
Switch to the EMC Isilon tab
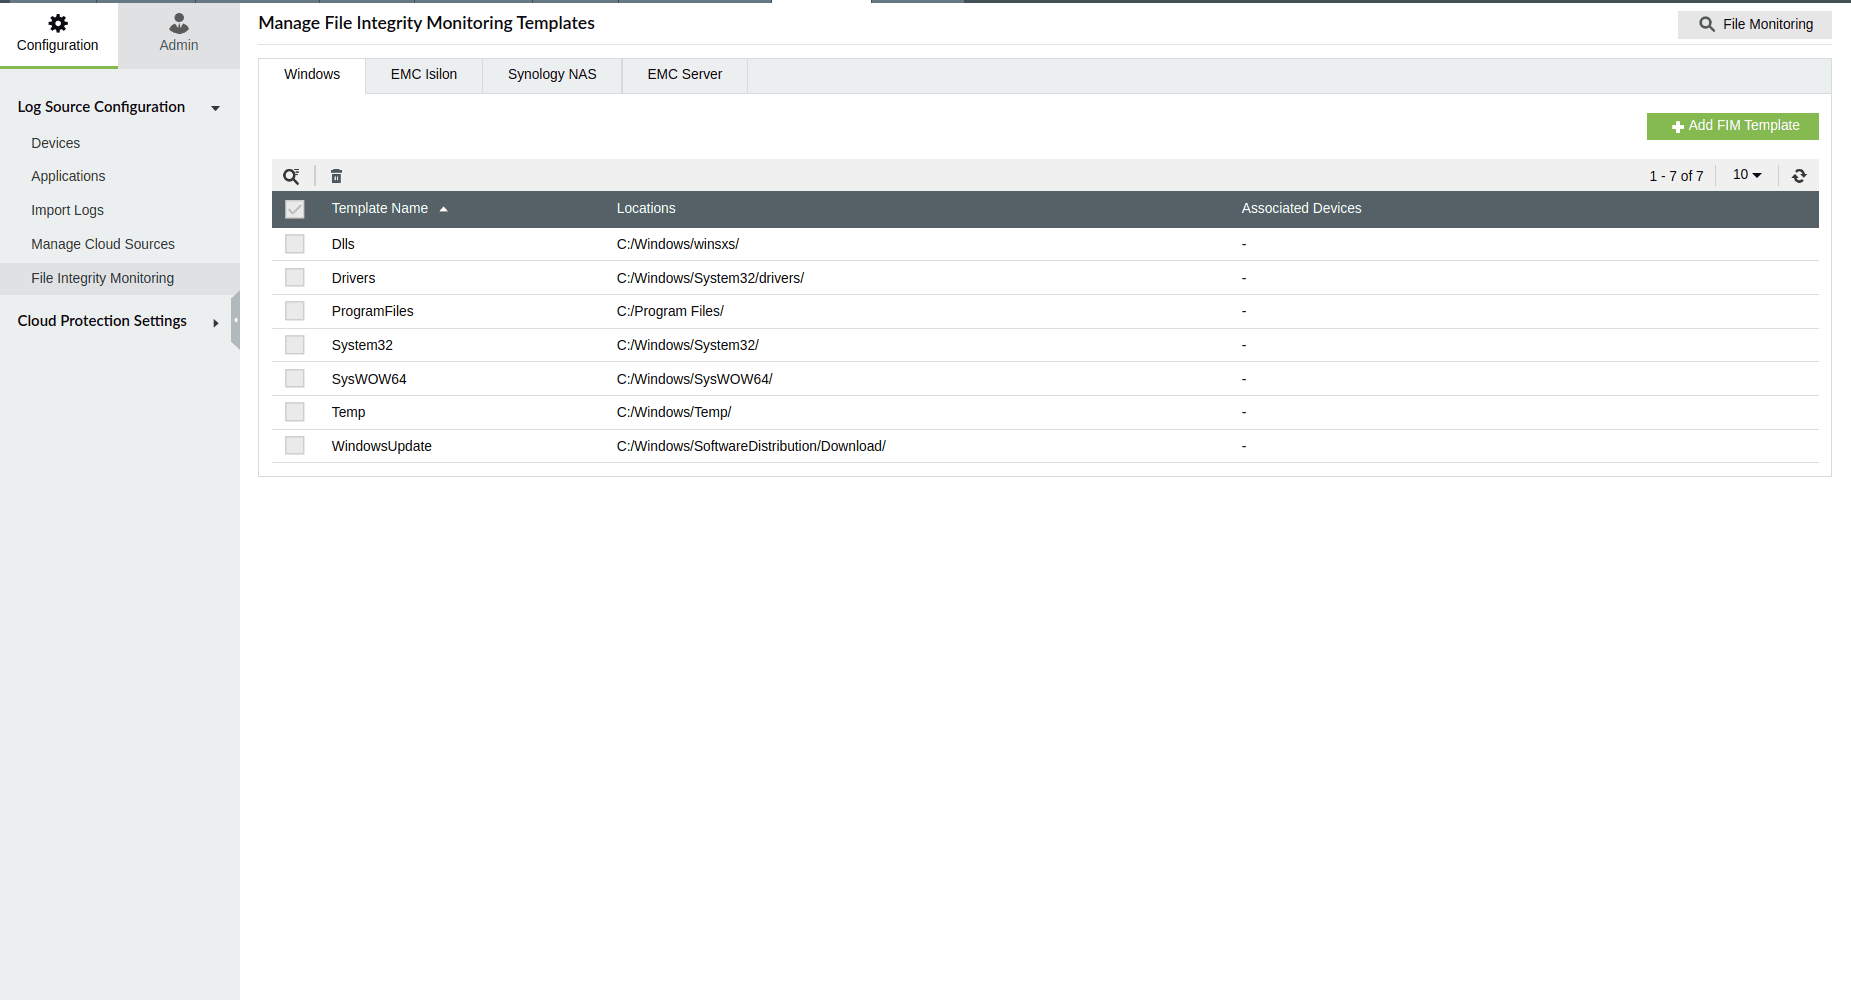click(423, 74)
